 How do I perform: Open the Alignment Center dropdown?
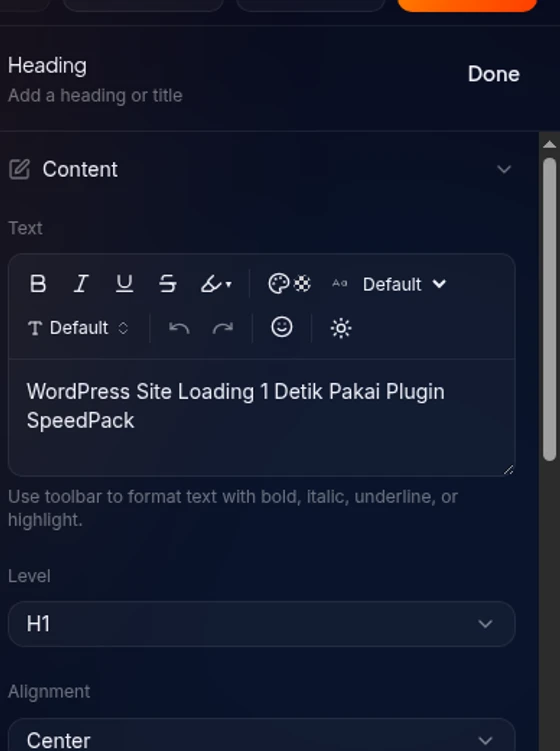[x=262, y=735]
